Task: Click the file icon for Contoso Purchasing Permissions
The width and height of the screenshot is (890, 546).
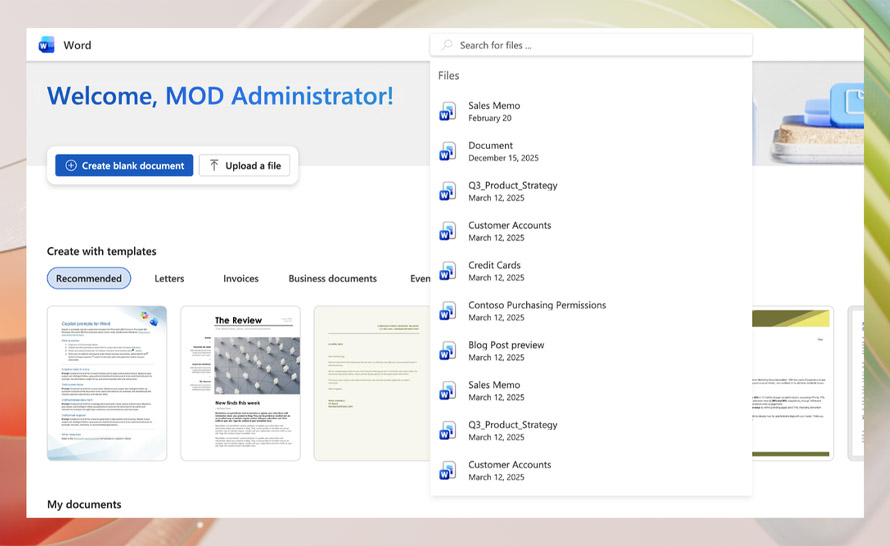Action: click(x=448, y=311)
